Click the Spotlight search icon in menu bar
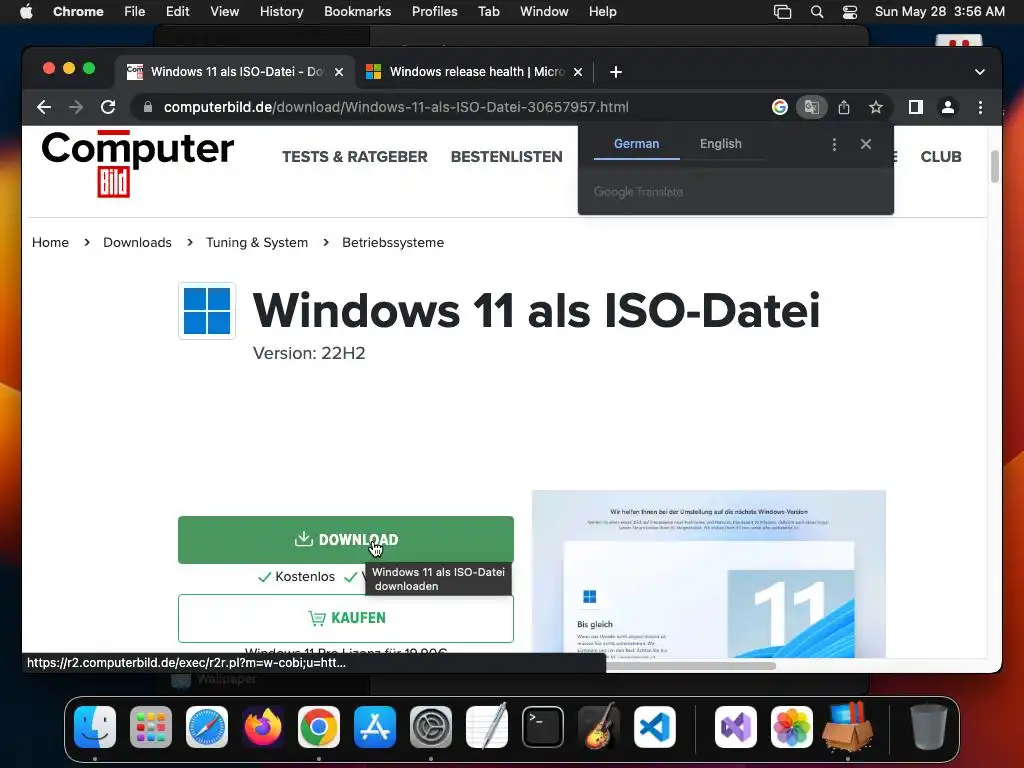Image resolution: width=1024 pixels, height=768 pixels. pos(816,12)
